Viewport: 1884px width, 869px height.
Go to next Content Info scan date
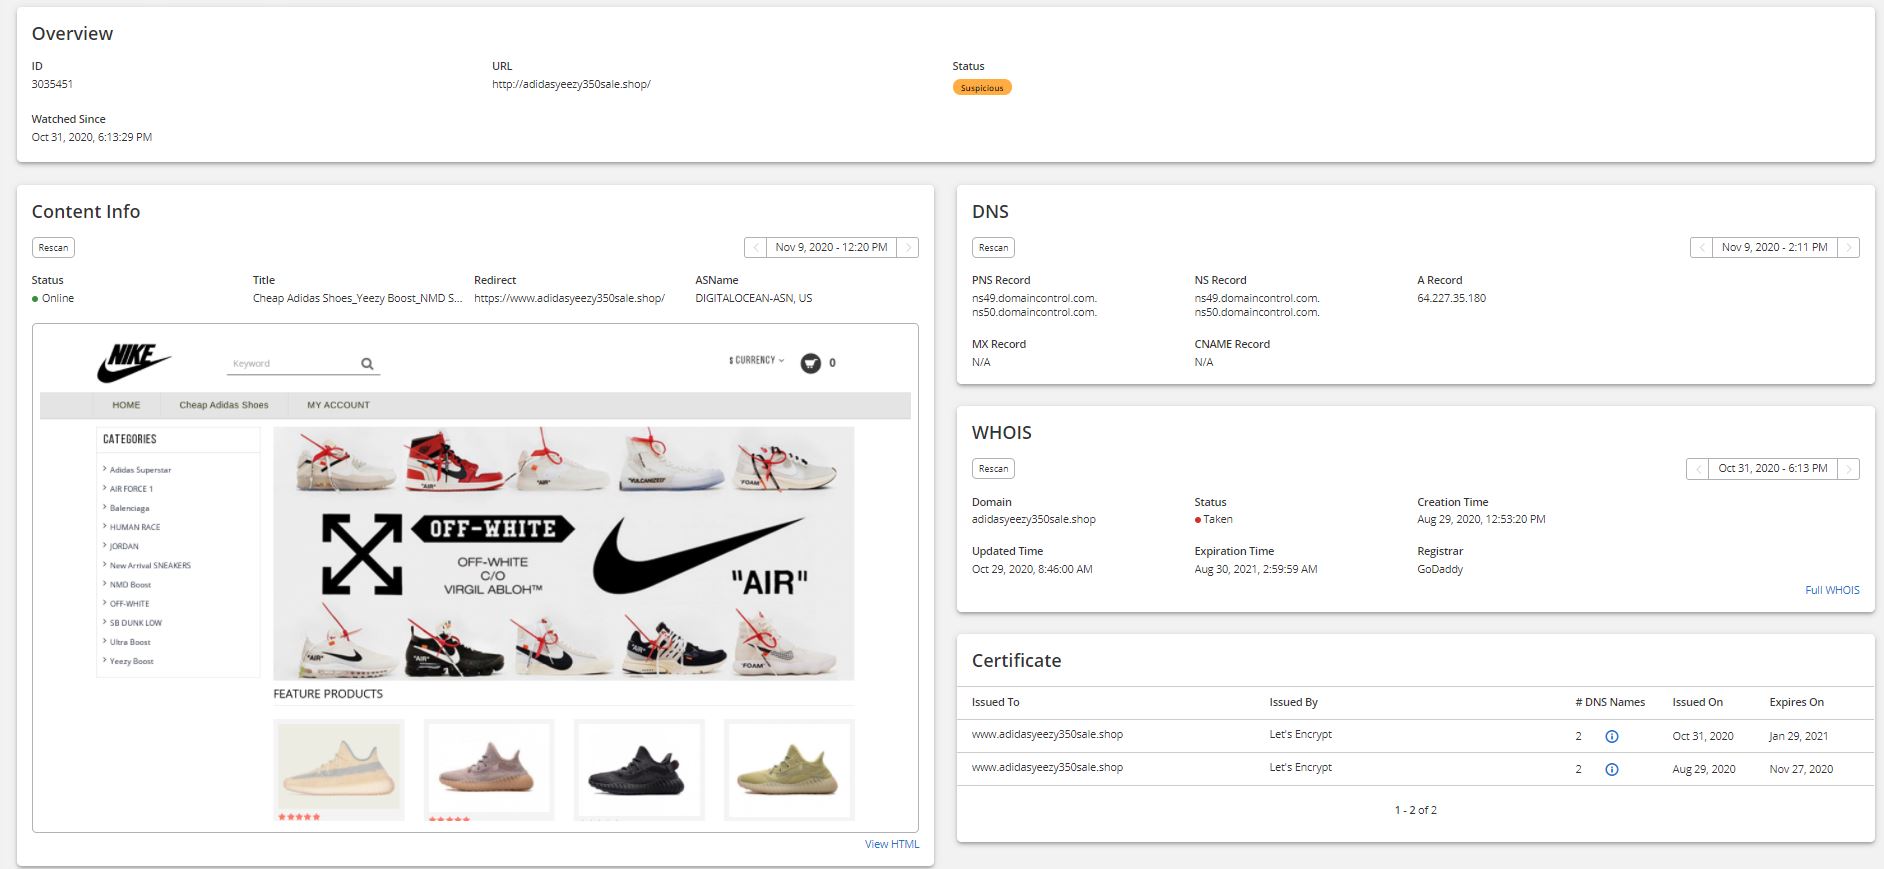(907, 248)
